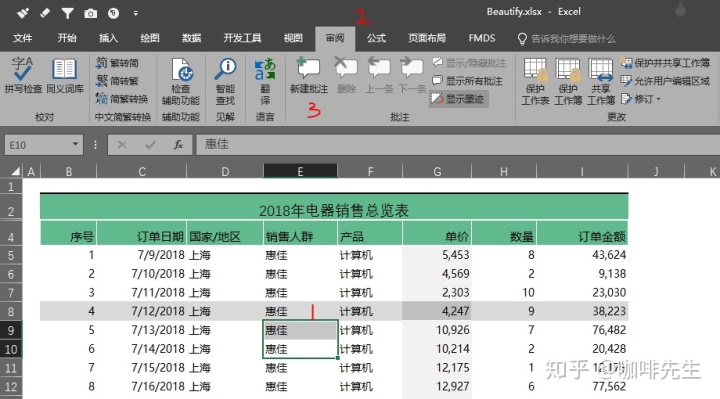Click 共享工作簿 share workbook
Screen dimensions: 720x399
click(601, 81)
